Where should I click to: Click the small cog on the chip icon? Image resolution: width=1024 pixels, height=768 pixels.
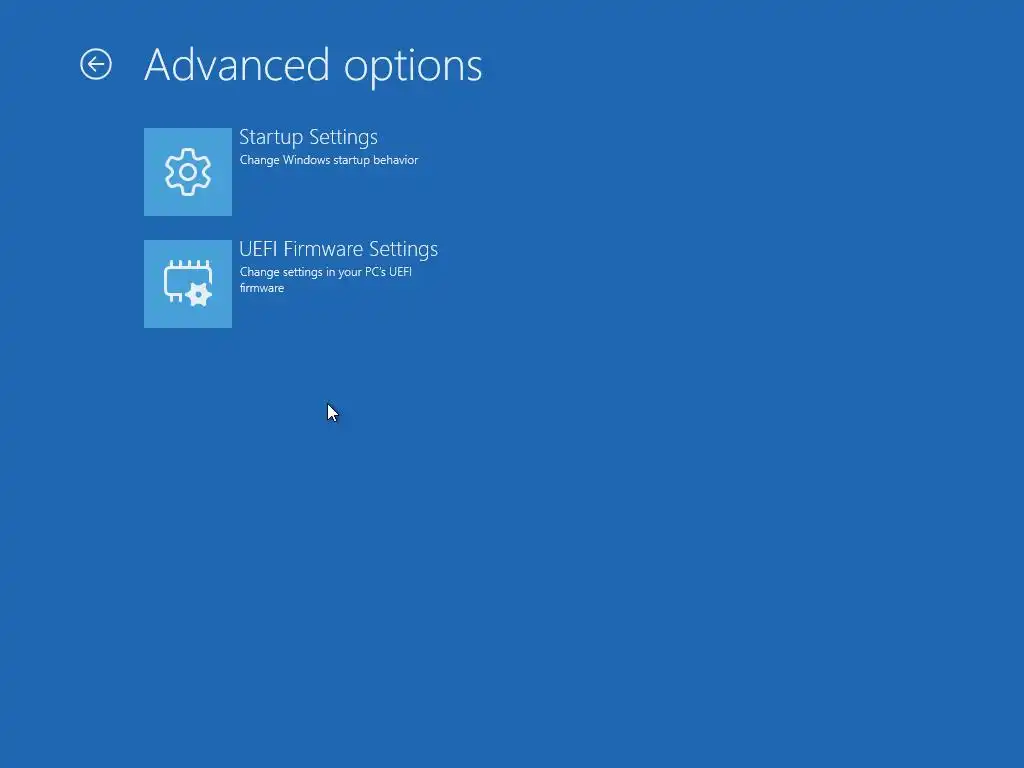click(x=199, y=295)
